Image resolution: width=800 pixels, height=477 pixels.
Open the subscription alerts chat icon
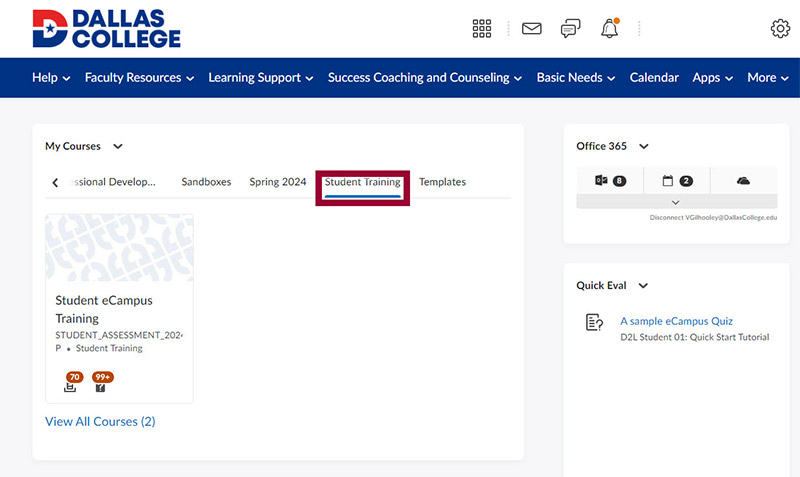coord(570,29)
